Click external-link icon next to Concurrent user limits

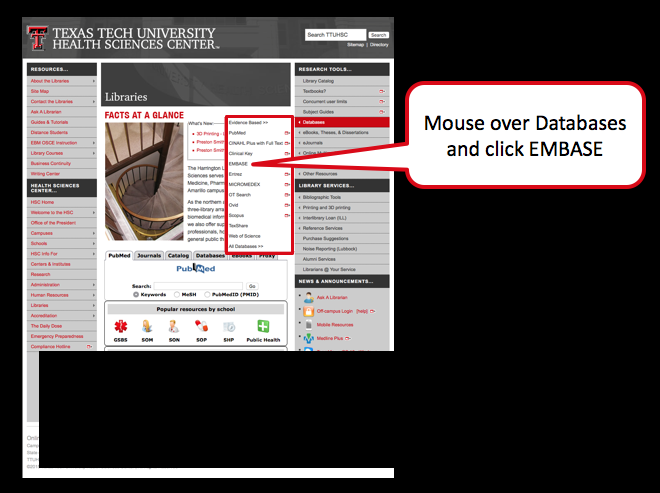(382, 101)
